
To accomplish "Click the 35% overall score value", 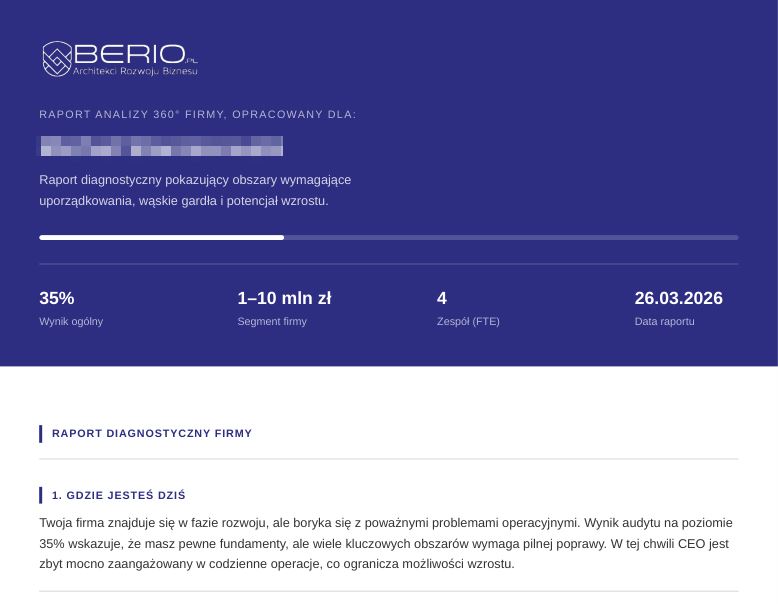I will pos(57,298).
